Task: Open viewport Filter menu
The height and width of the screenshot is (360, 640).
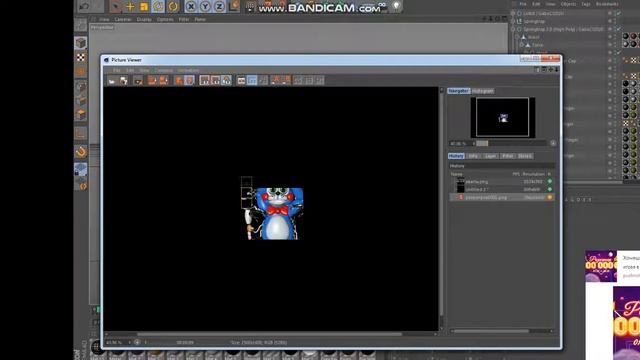Action: 184,19
